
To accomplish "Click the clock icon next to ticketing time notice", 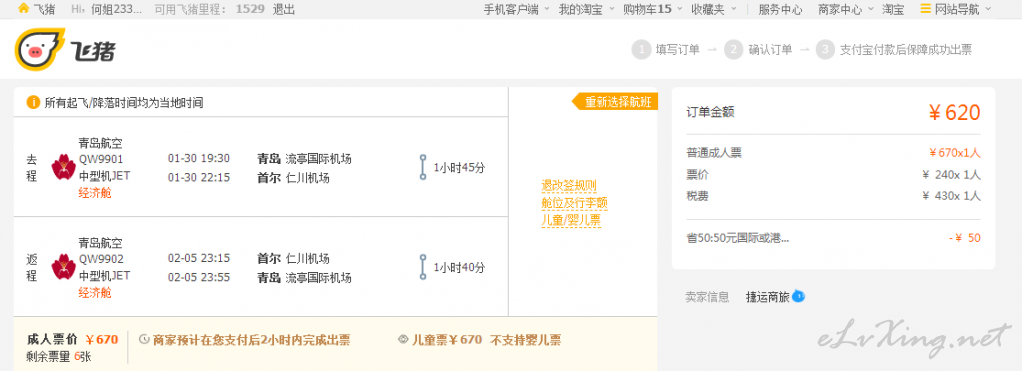I will click(144, 340).
